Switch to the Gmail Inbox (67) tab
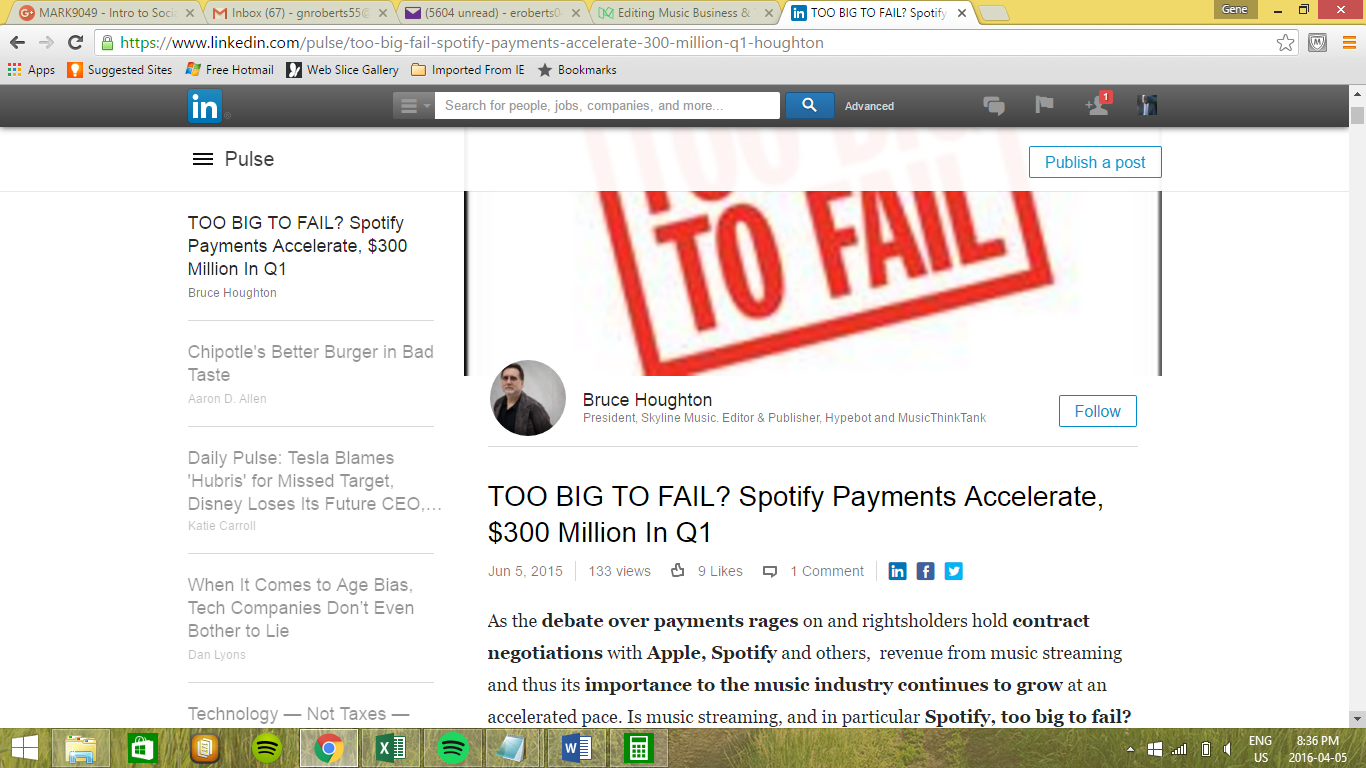 (x=297, y=13)
